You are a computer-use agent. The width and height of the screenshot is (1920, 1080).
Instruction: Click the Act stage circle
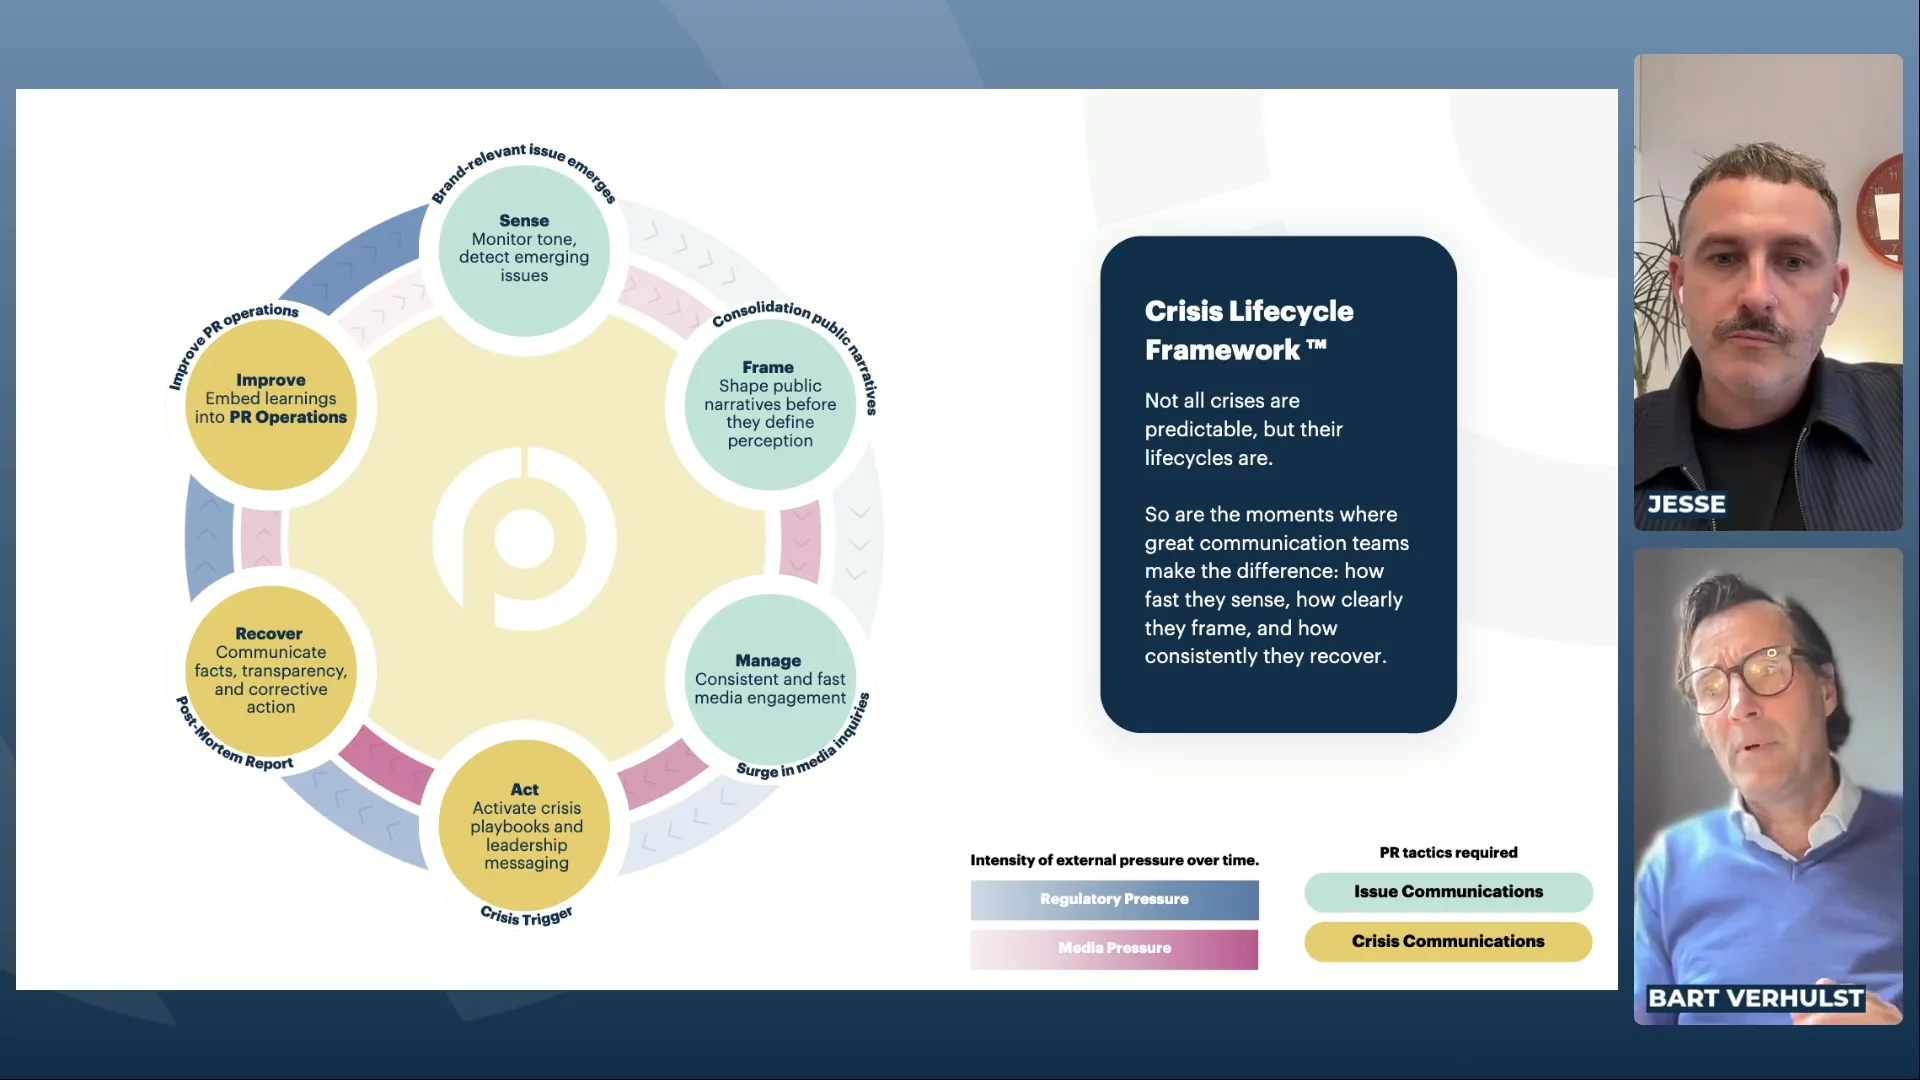tap(525, 826)
